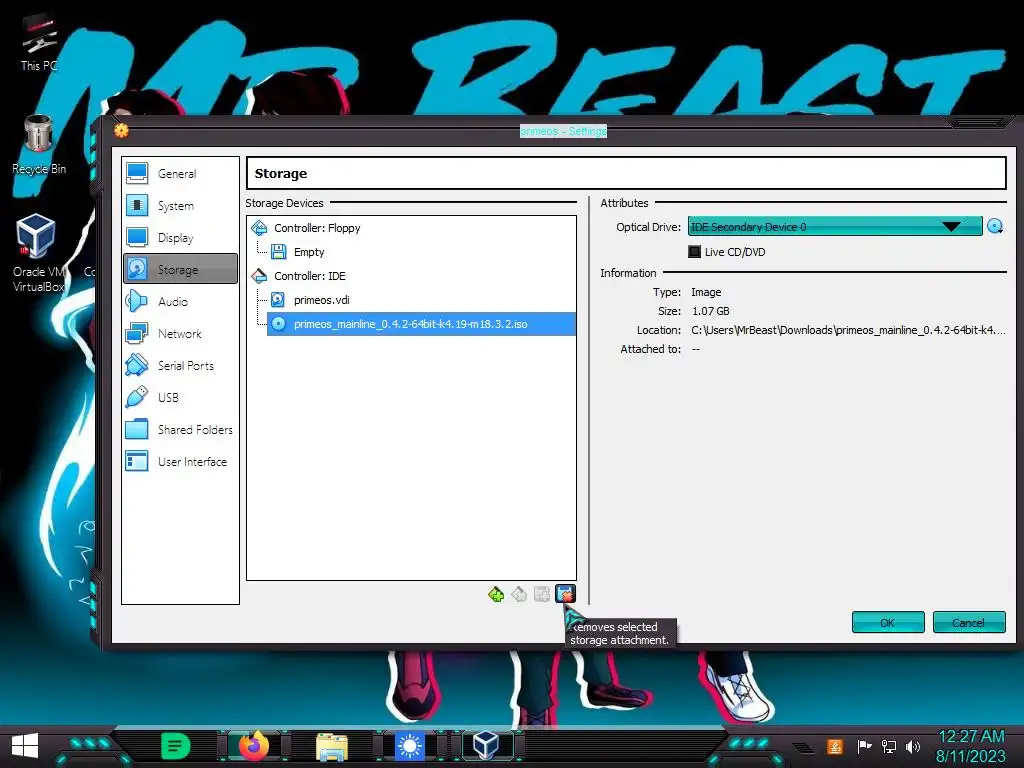
Task: Open the Audio settings category
Action: click(180, 302)
